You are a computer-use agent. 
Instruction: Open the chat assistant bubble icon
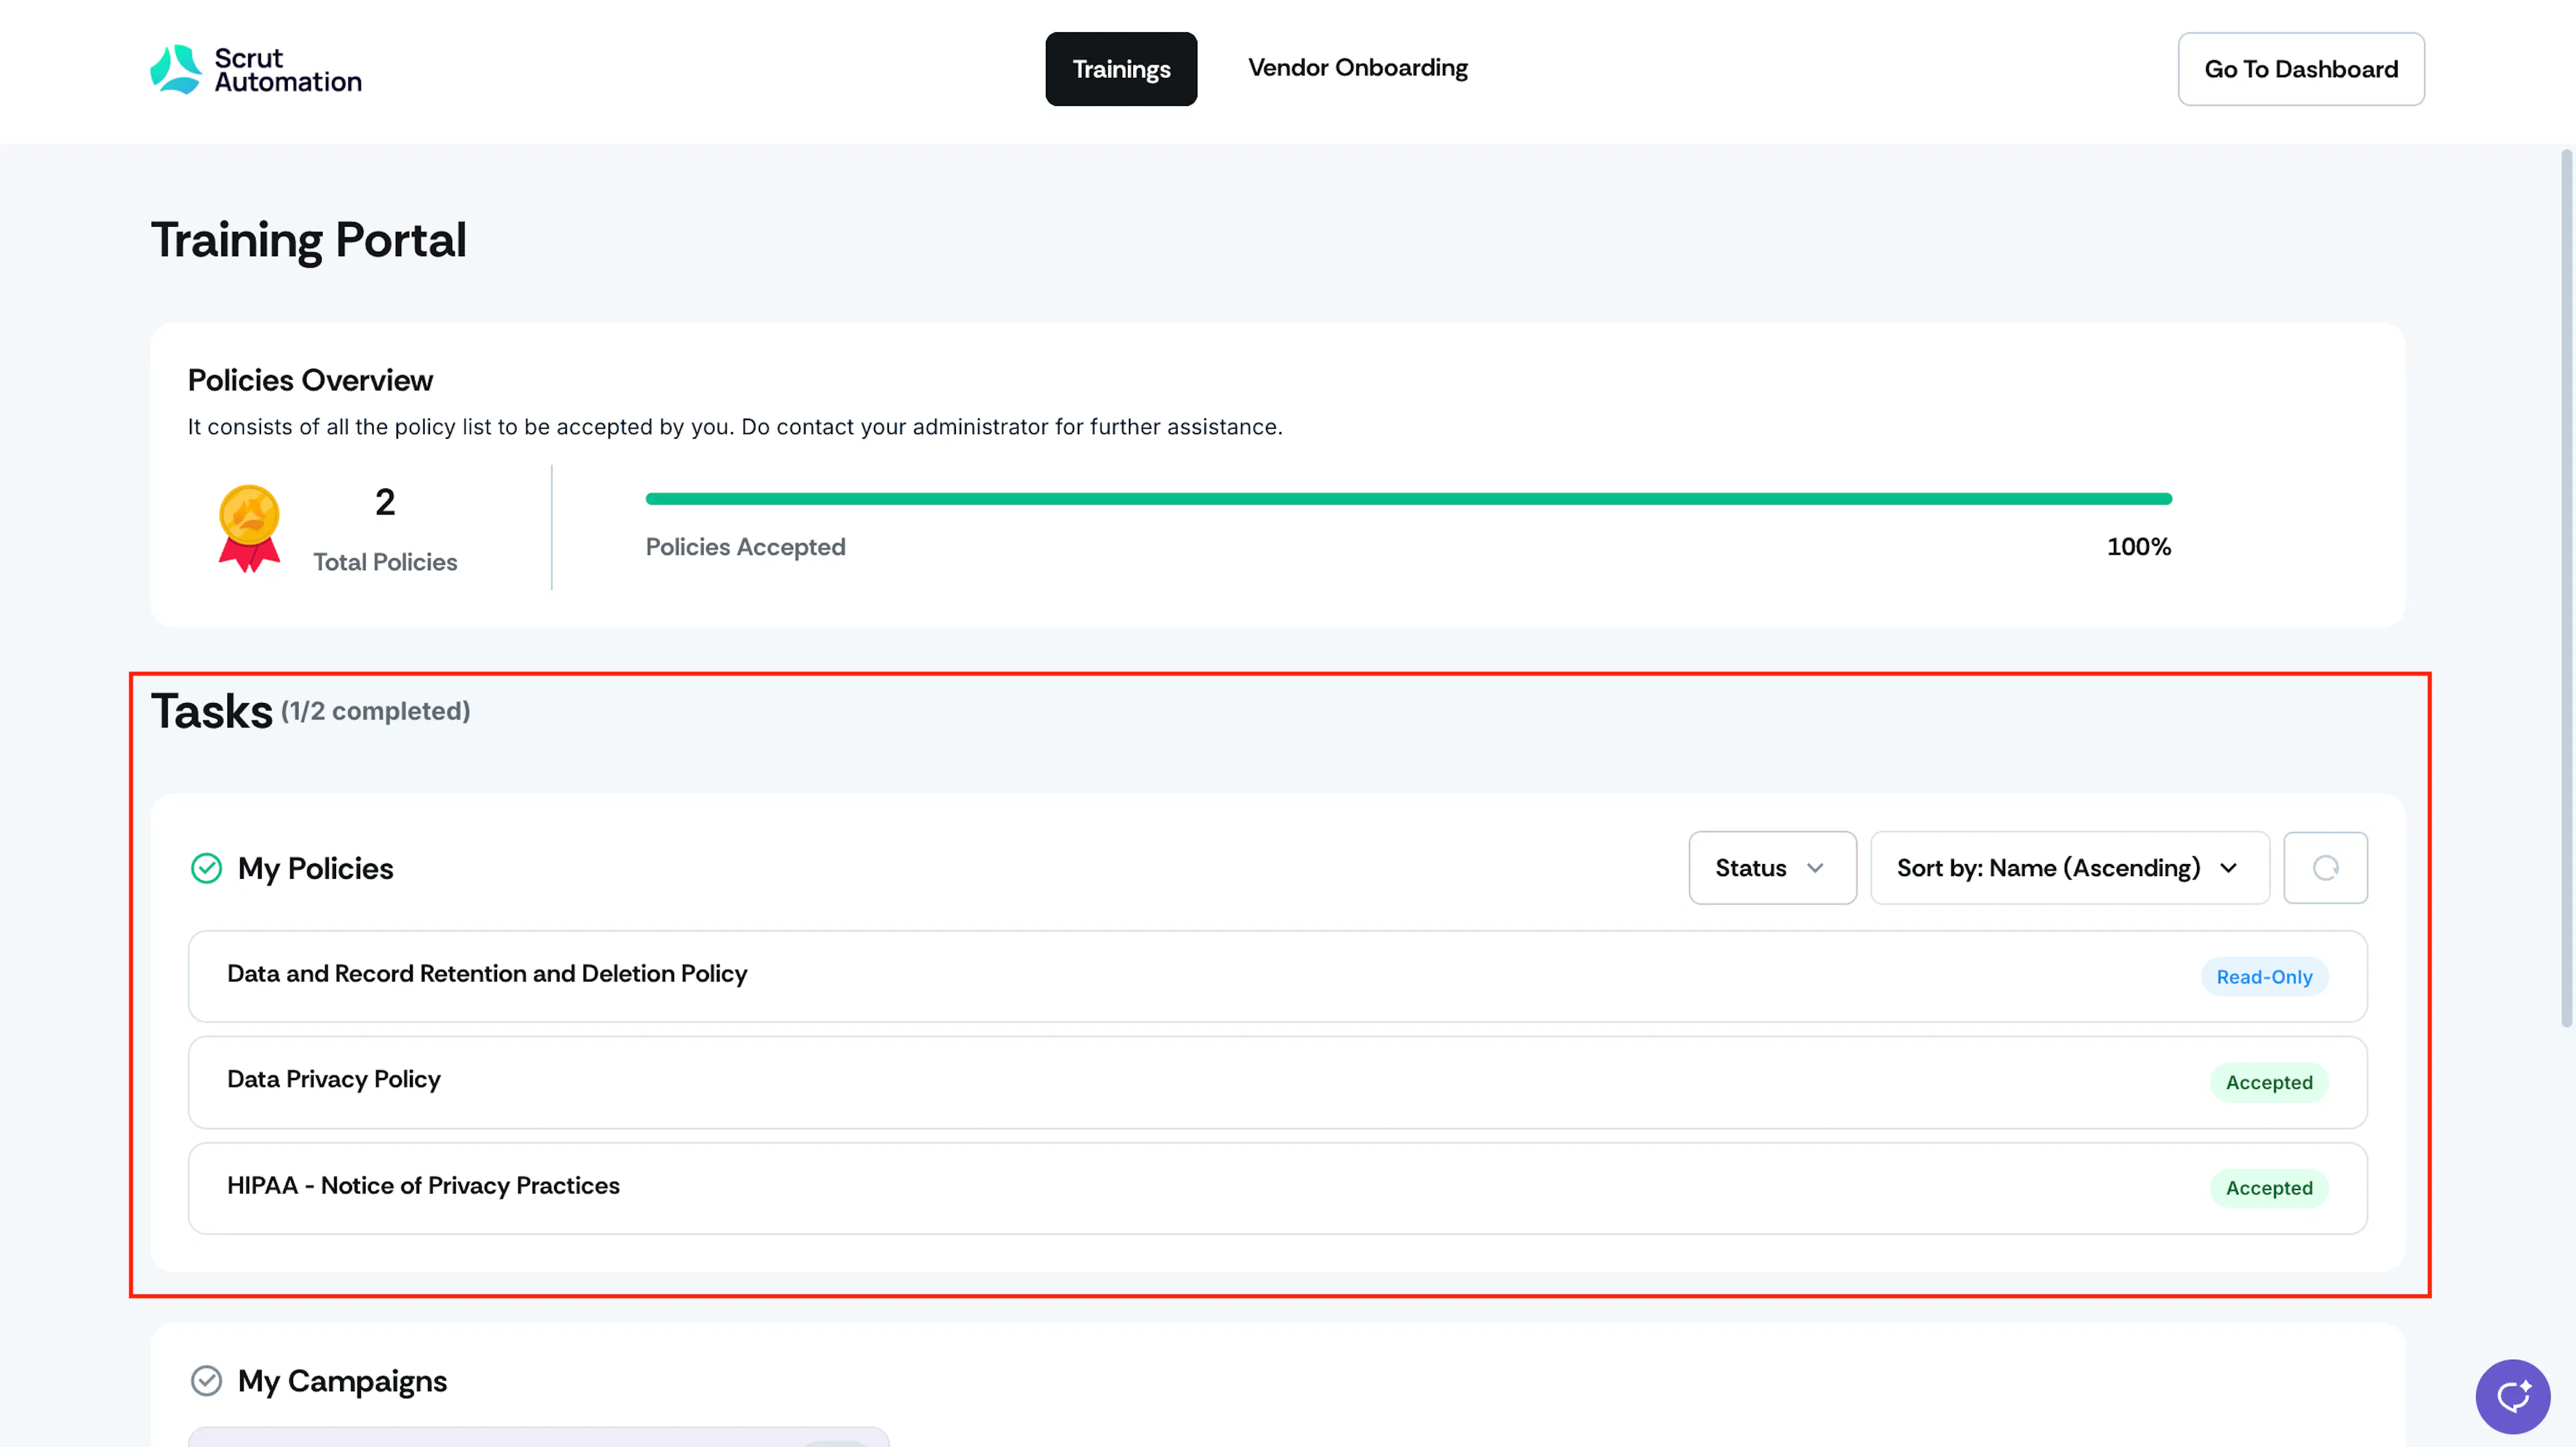[2512, 1395]
